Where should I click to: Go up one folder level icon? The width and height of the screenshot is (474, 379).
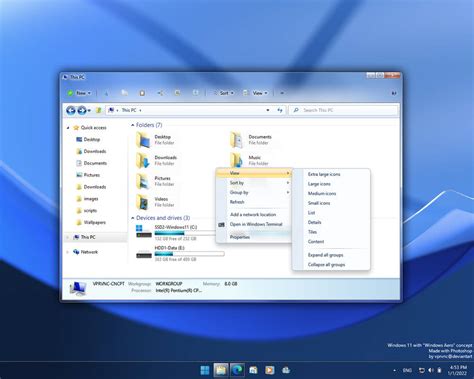(98, 110)
